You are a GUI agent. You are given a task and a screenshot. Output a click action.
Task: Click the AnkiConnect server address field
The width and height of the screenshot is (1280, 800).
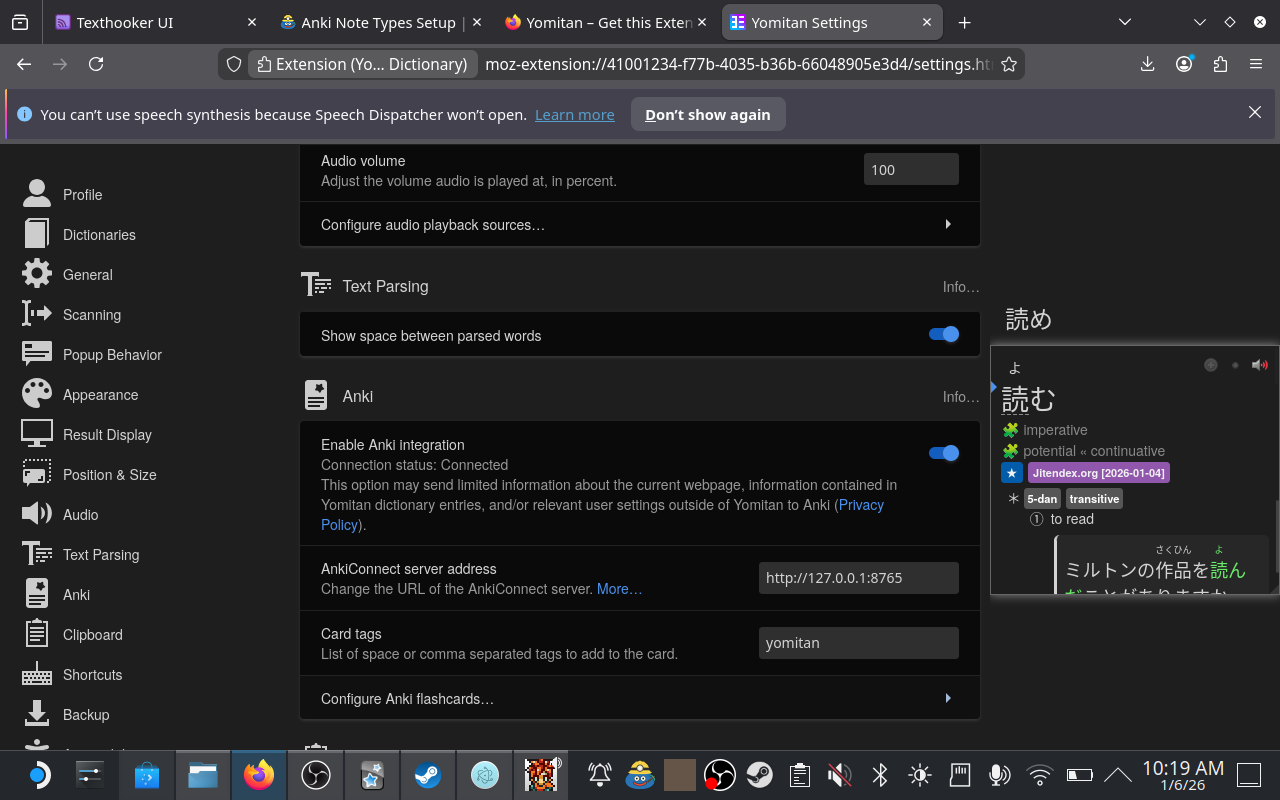(858, 577)
